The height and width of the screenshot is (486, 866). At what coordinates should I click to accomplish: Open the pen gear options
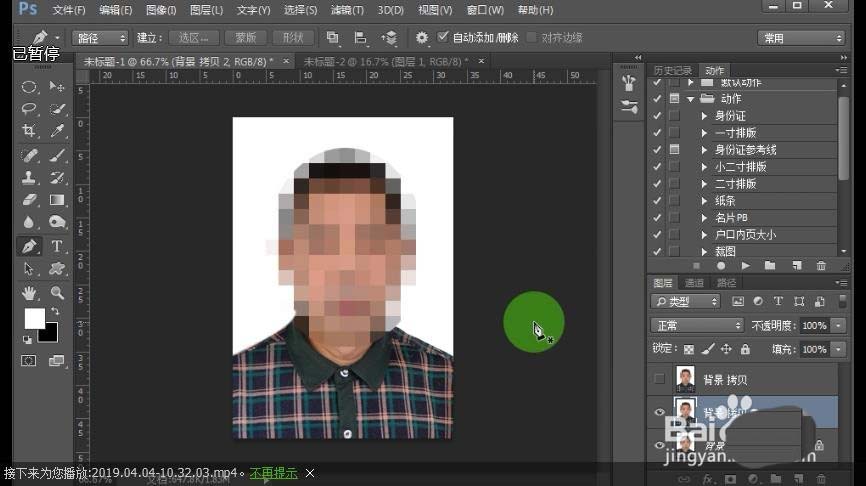421,38
